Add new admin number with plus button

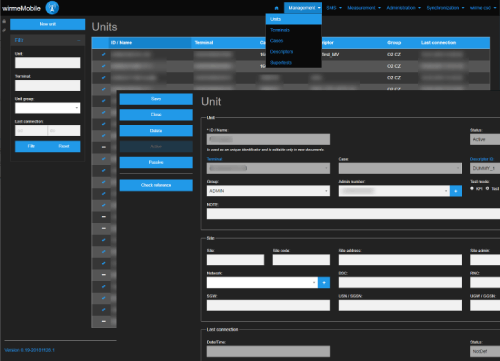click(456, 191)
